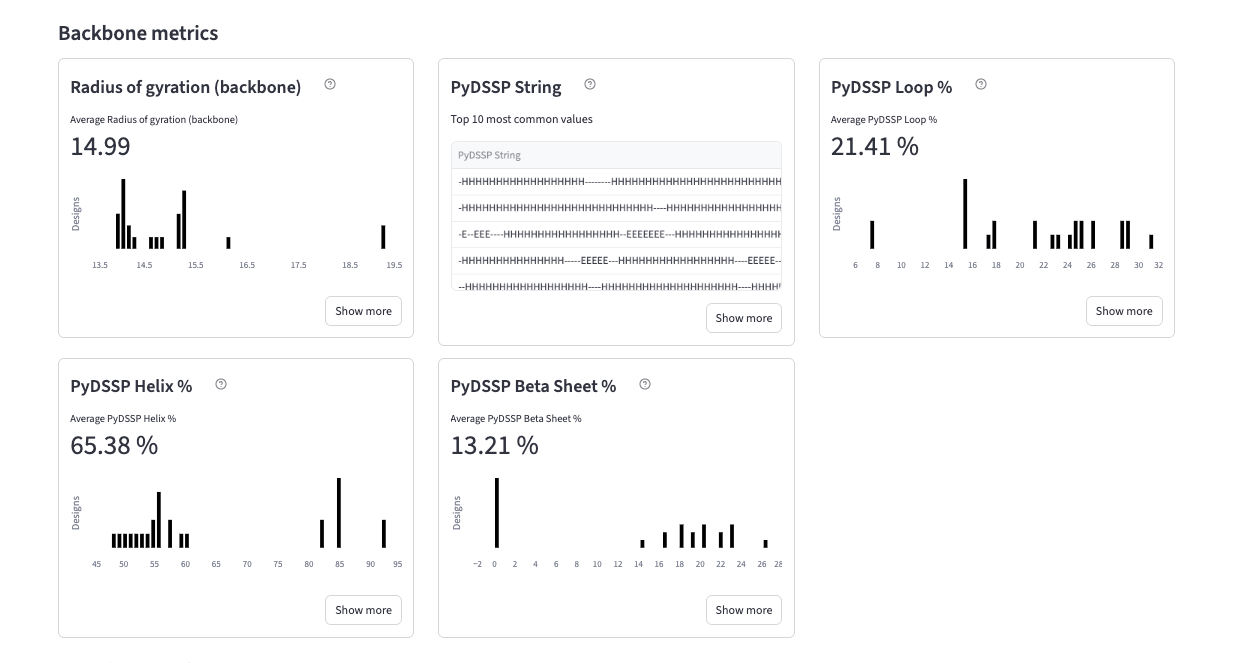Viewport: 1243px width, 663px height.
Task: Click the PyDSSP Helix % help icon
Action: click(221, 384)
